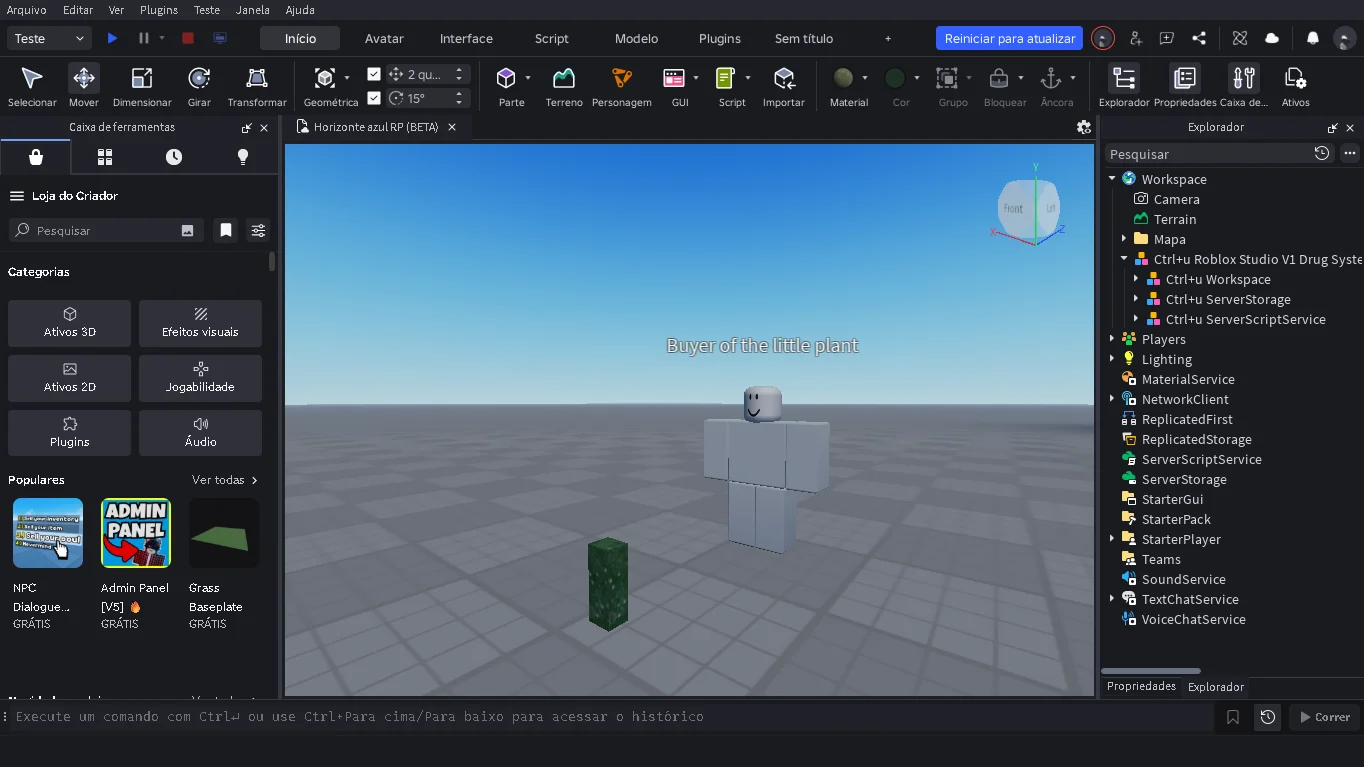This screenshot has width=1364, height=767.
Task: Click the Geométrica collision icon
Action: [325, 79]
